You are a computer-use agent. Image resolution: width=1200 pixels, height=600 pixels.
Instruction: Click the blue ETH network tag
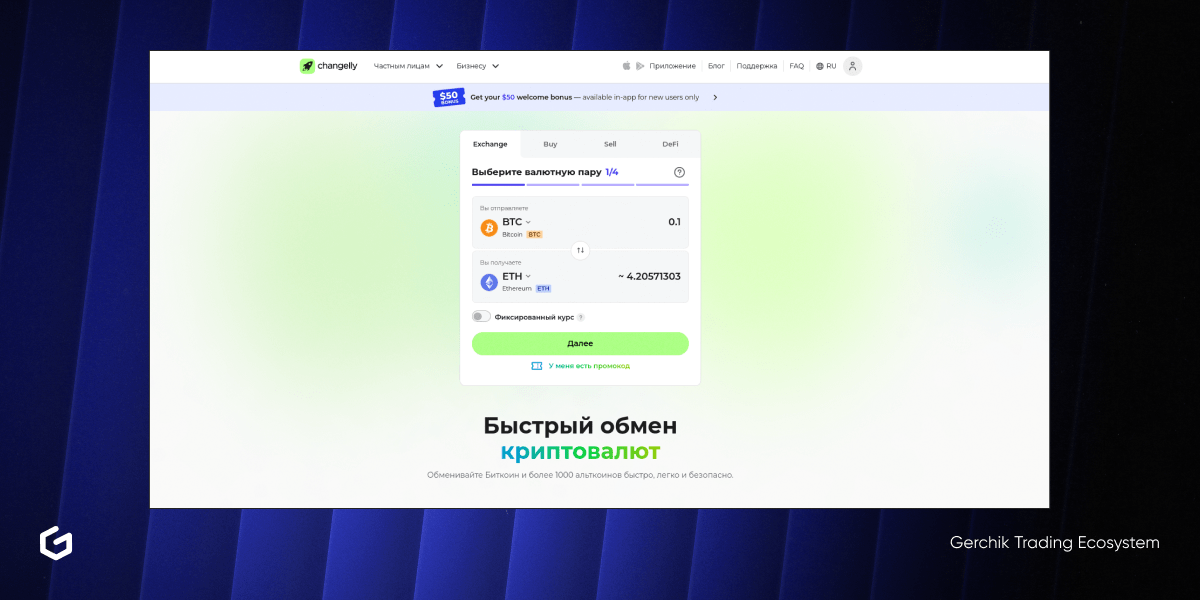pos(543,288)
